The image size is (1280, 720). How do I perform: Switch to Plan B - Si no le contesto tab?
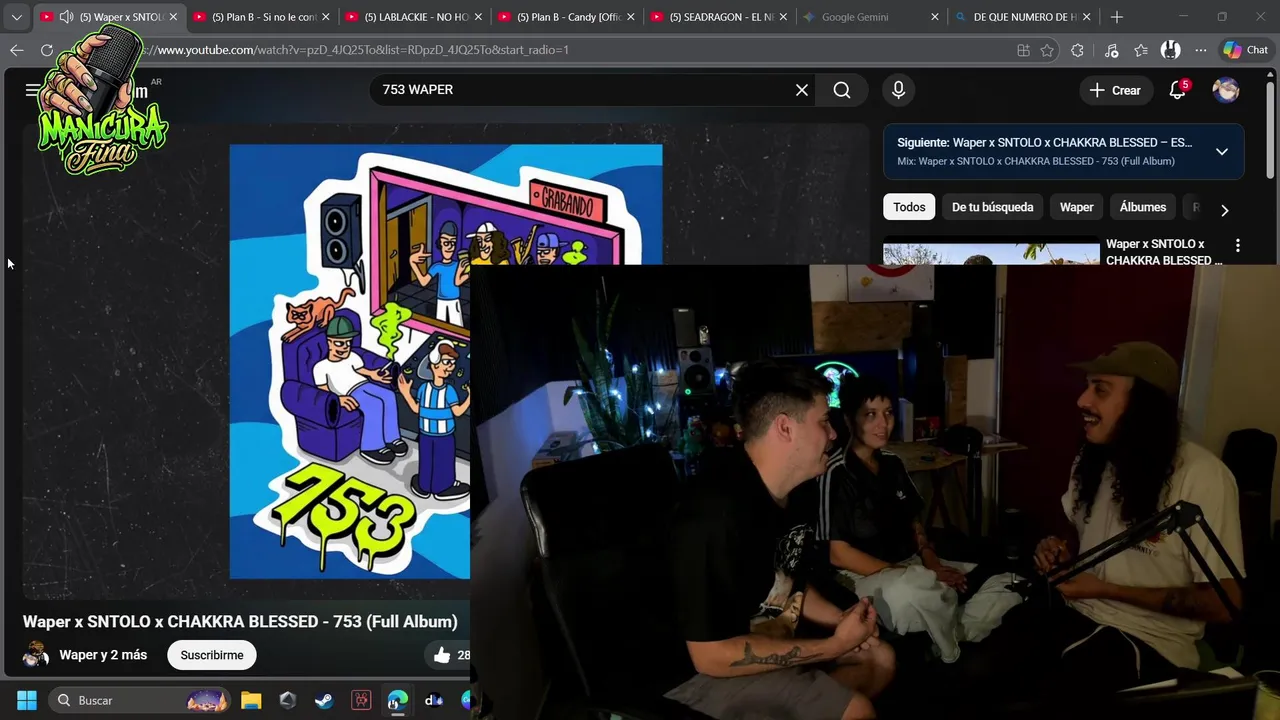click(264, 17)
